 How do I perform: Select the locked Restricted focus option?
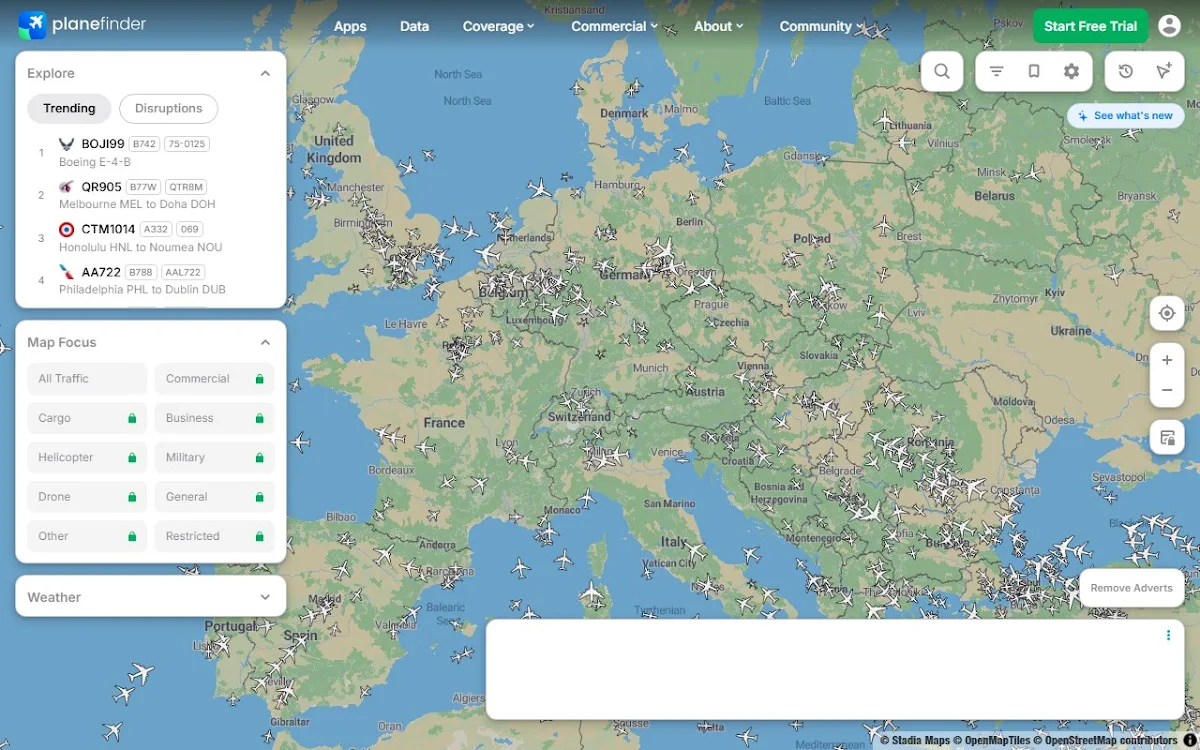tap(214, 536)
